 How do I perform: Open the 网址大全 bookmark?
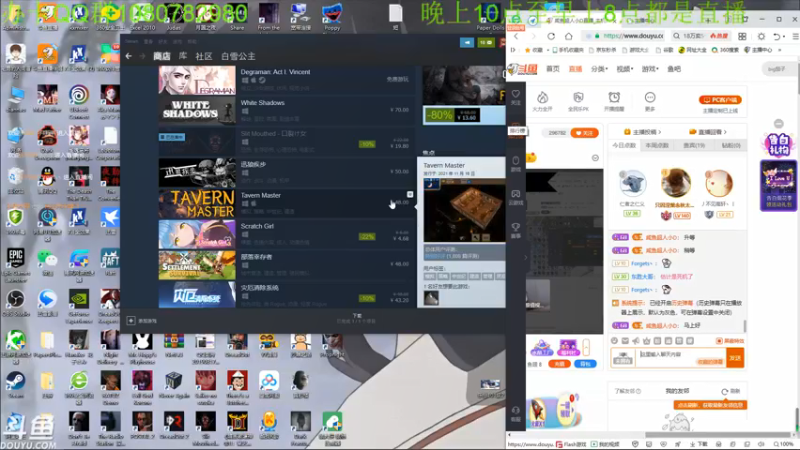point(692,50)
